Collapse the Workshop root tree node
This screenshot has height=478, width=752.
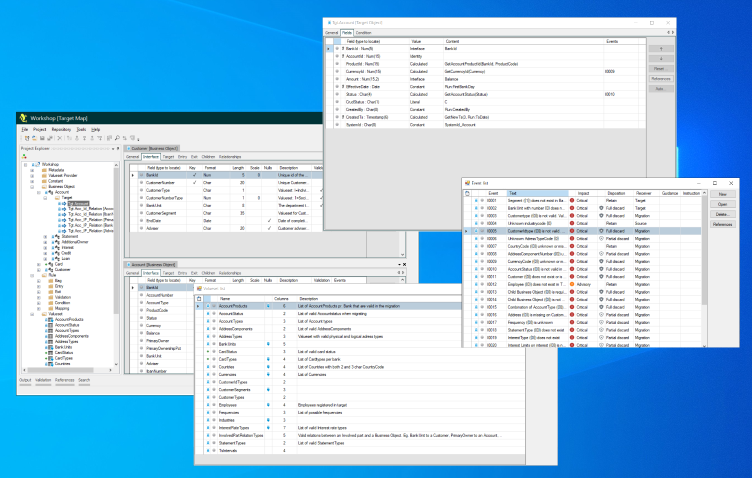27,163
